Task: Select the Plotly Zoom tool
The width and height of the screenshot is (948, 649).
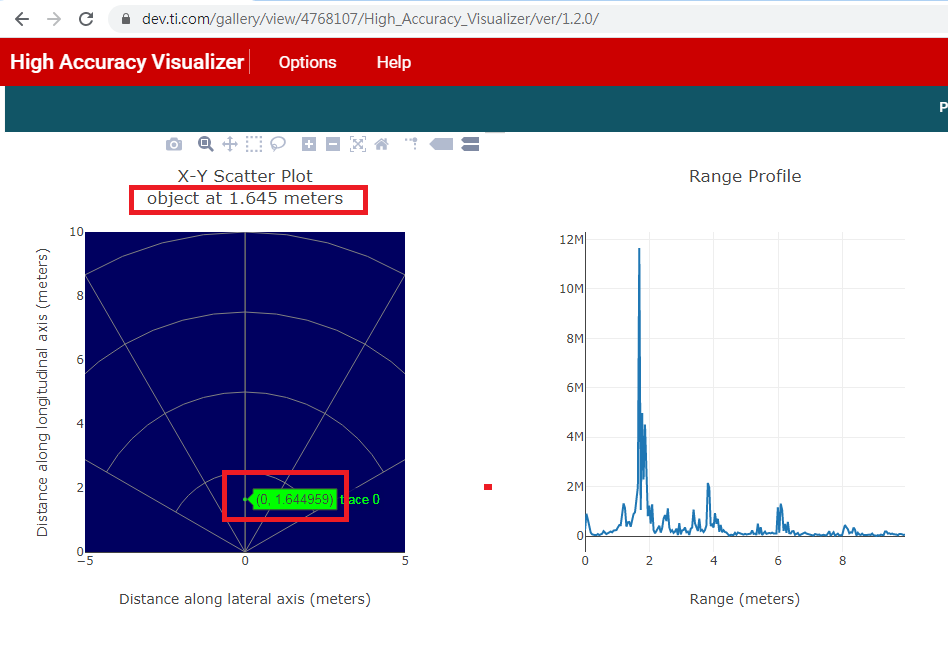Action: pyautogui.click(x=206, y=144)
